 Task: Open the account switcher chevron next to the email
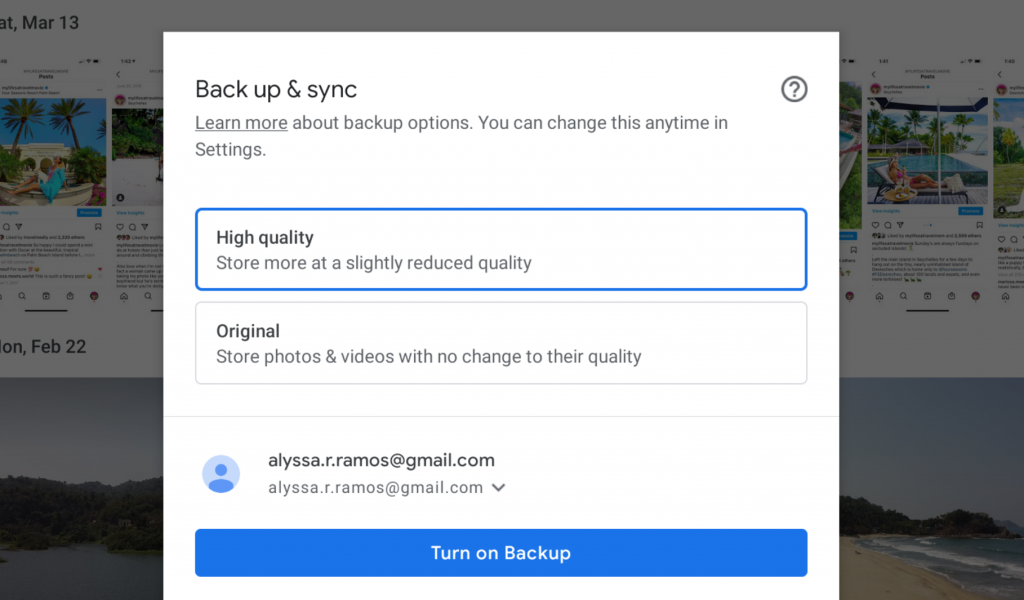coord(498,487)
